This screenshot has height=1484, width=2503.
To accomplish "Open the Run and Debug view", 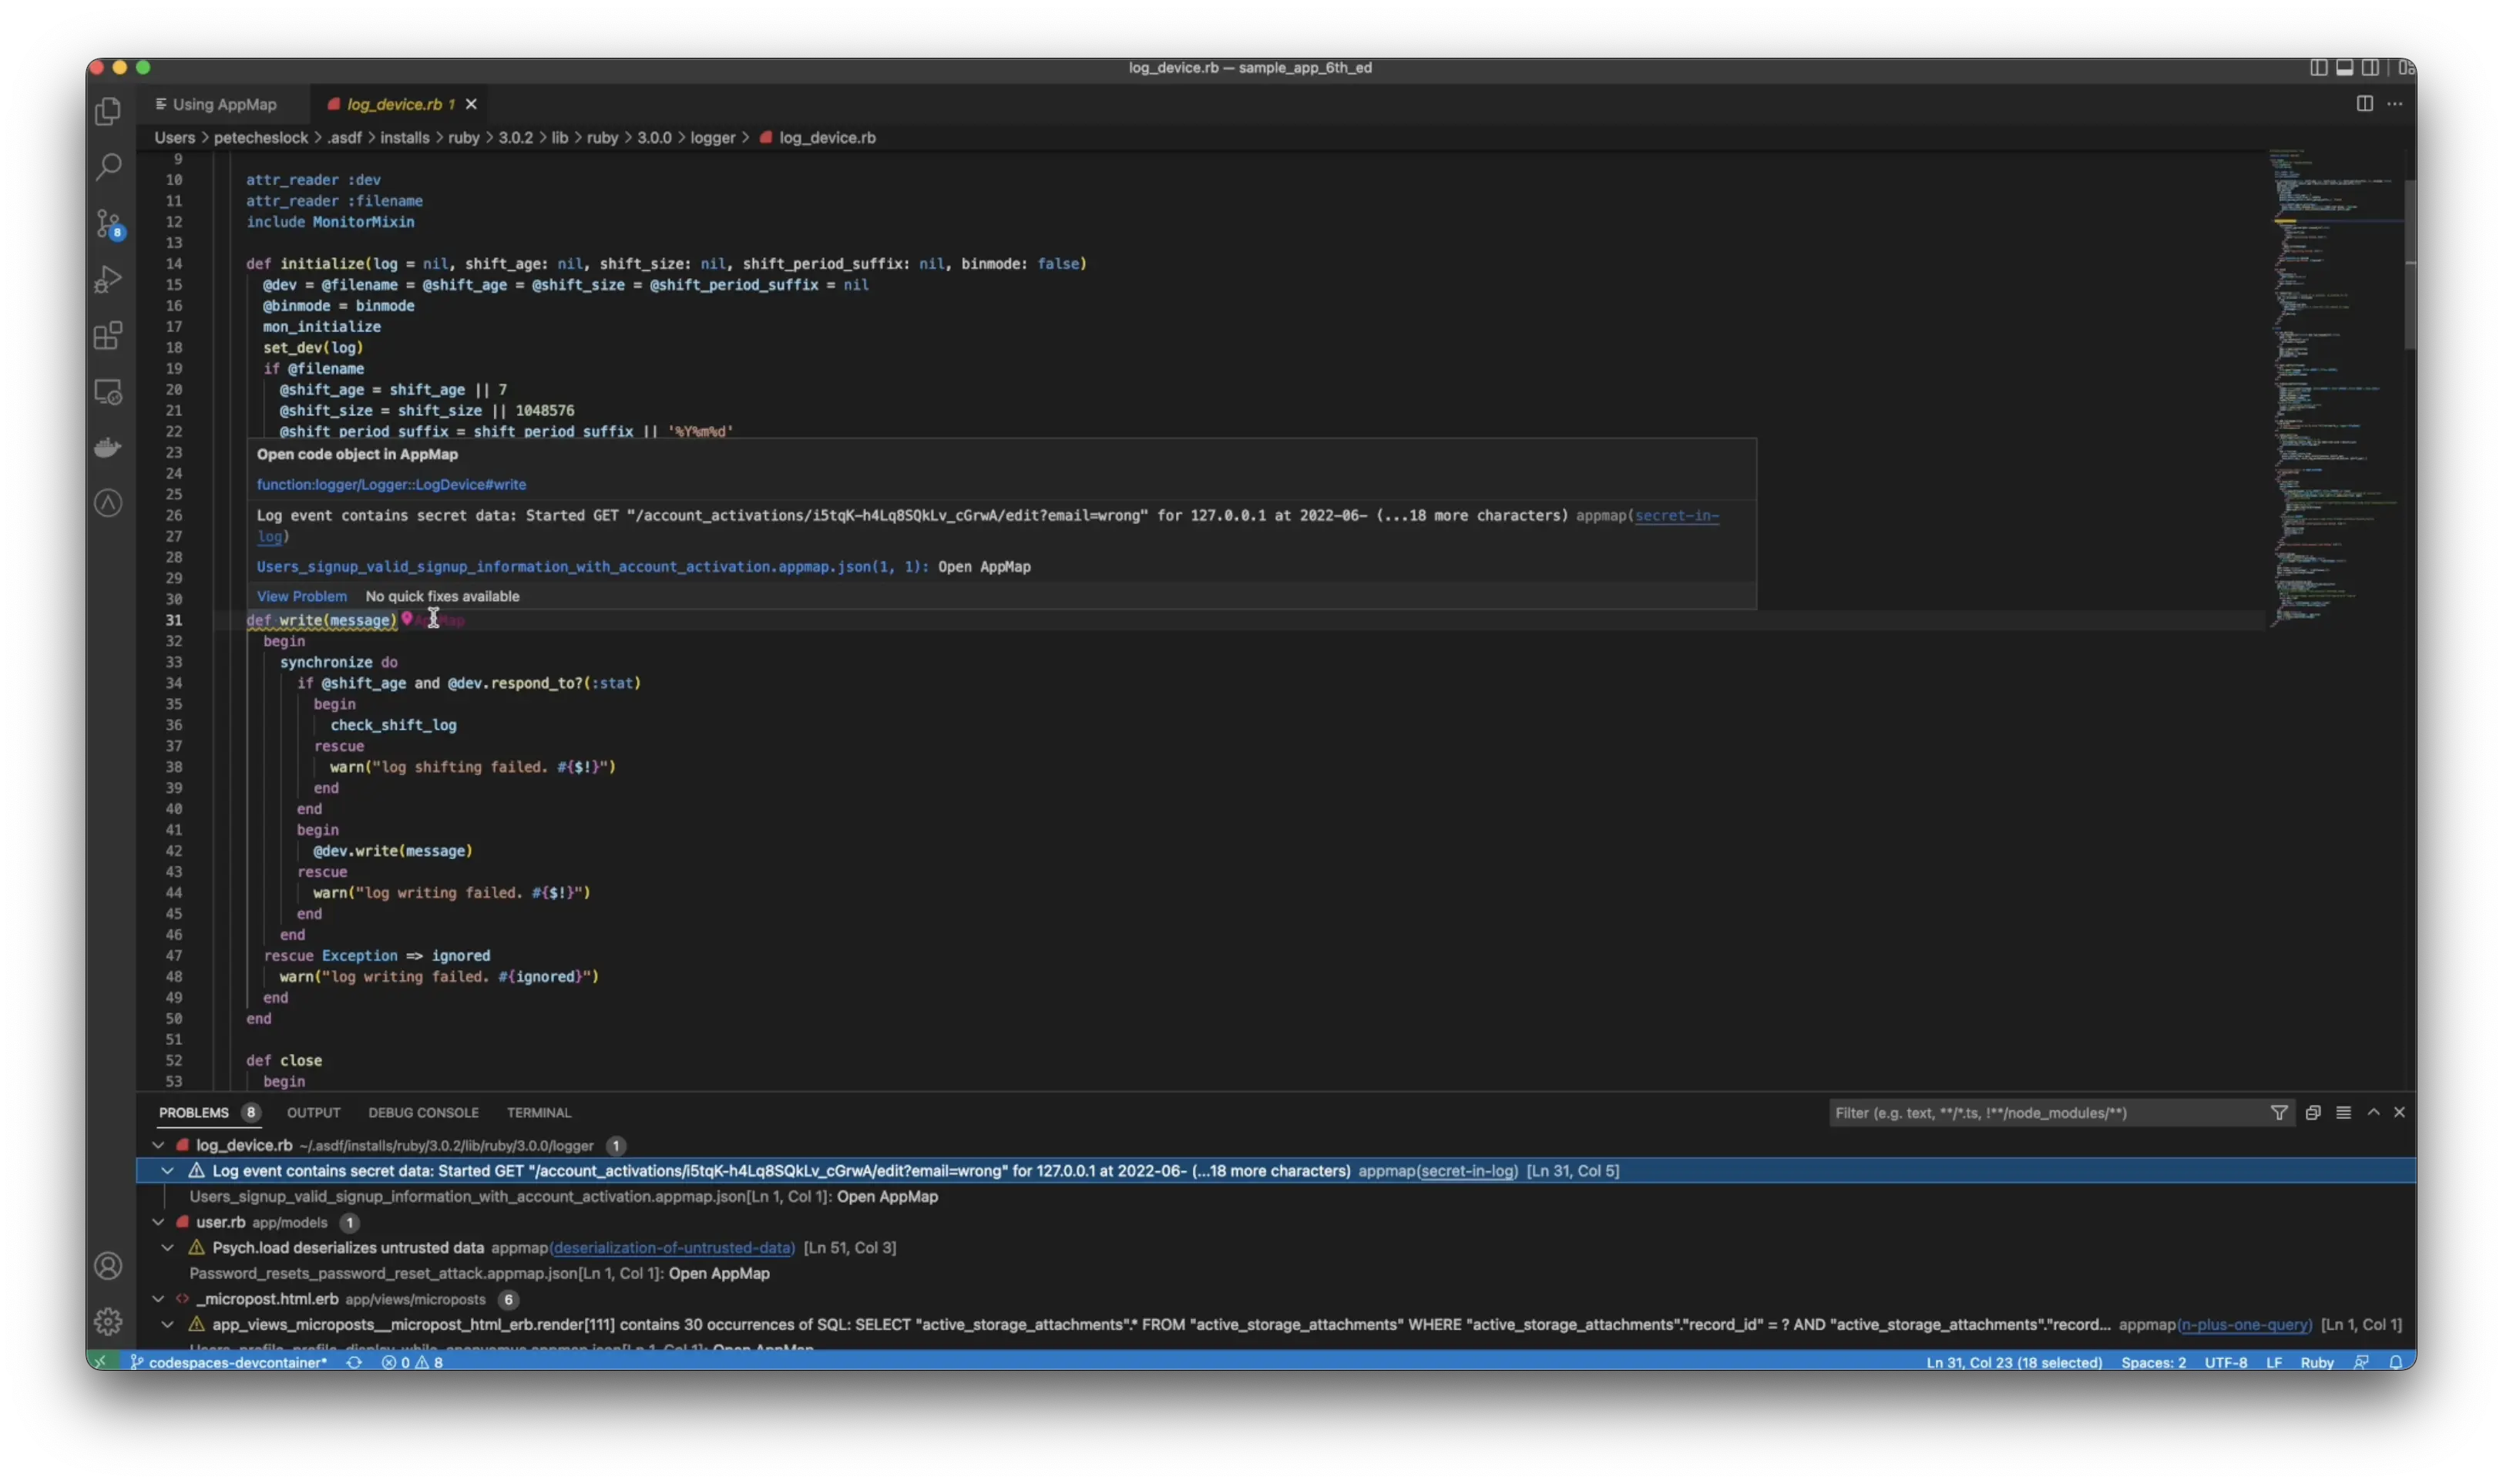I will pyautogui.click(x=108, y=279).
